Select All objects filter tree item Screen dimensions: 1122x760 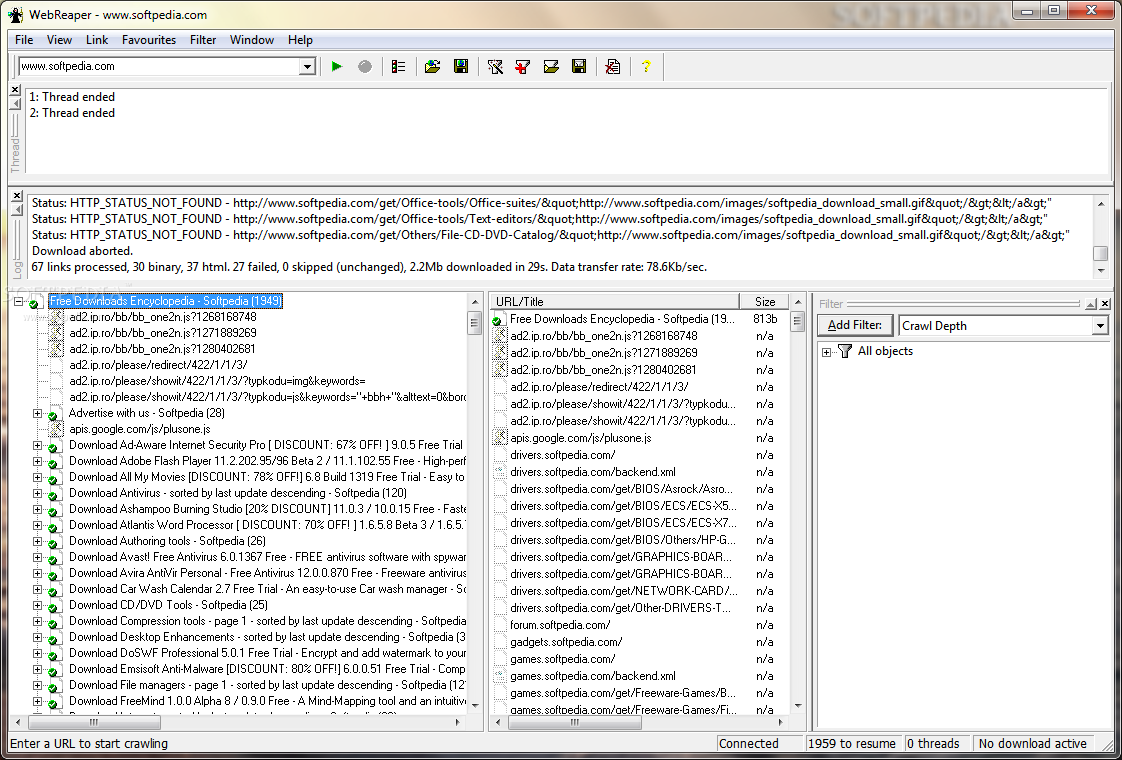click(885, 351)
